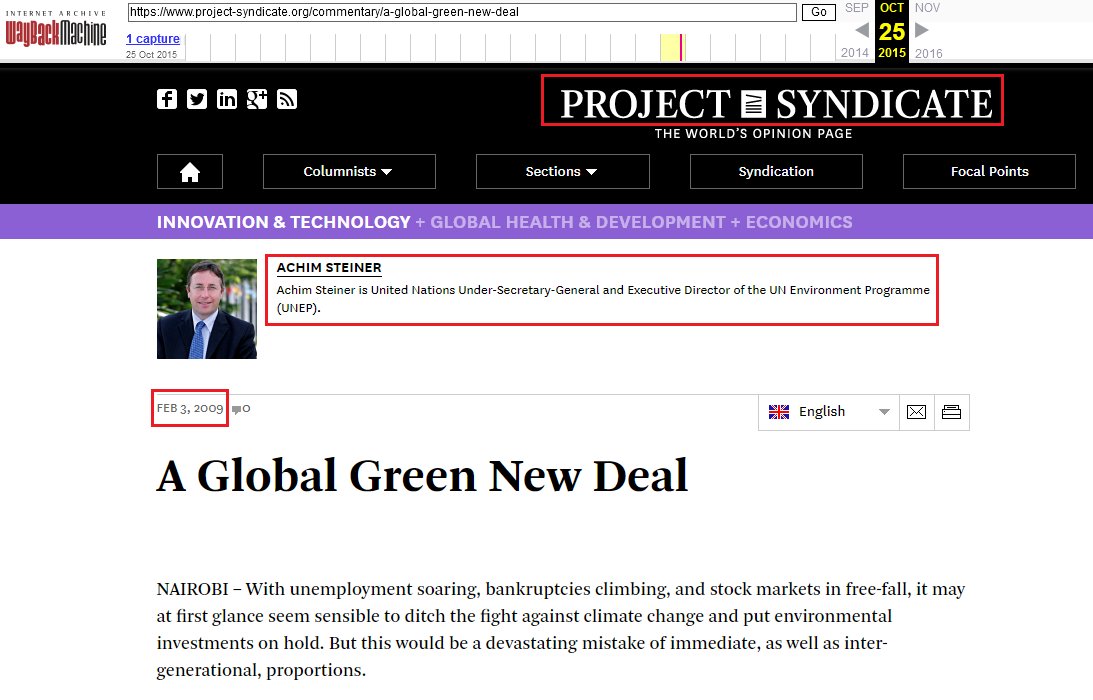Open the English language selector
The width and height of the screenshot is (1093, 700).
coord(829,412)
